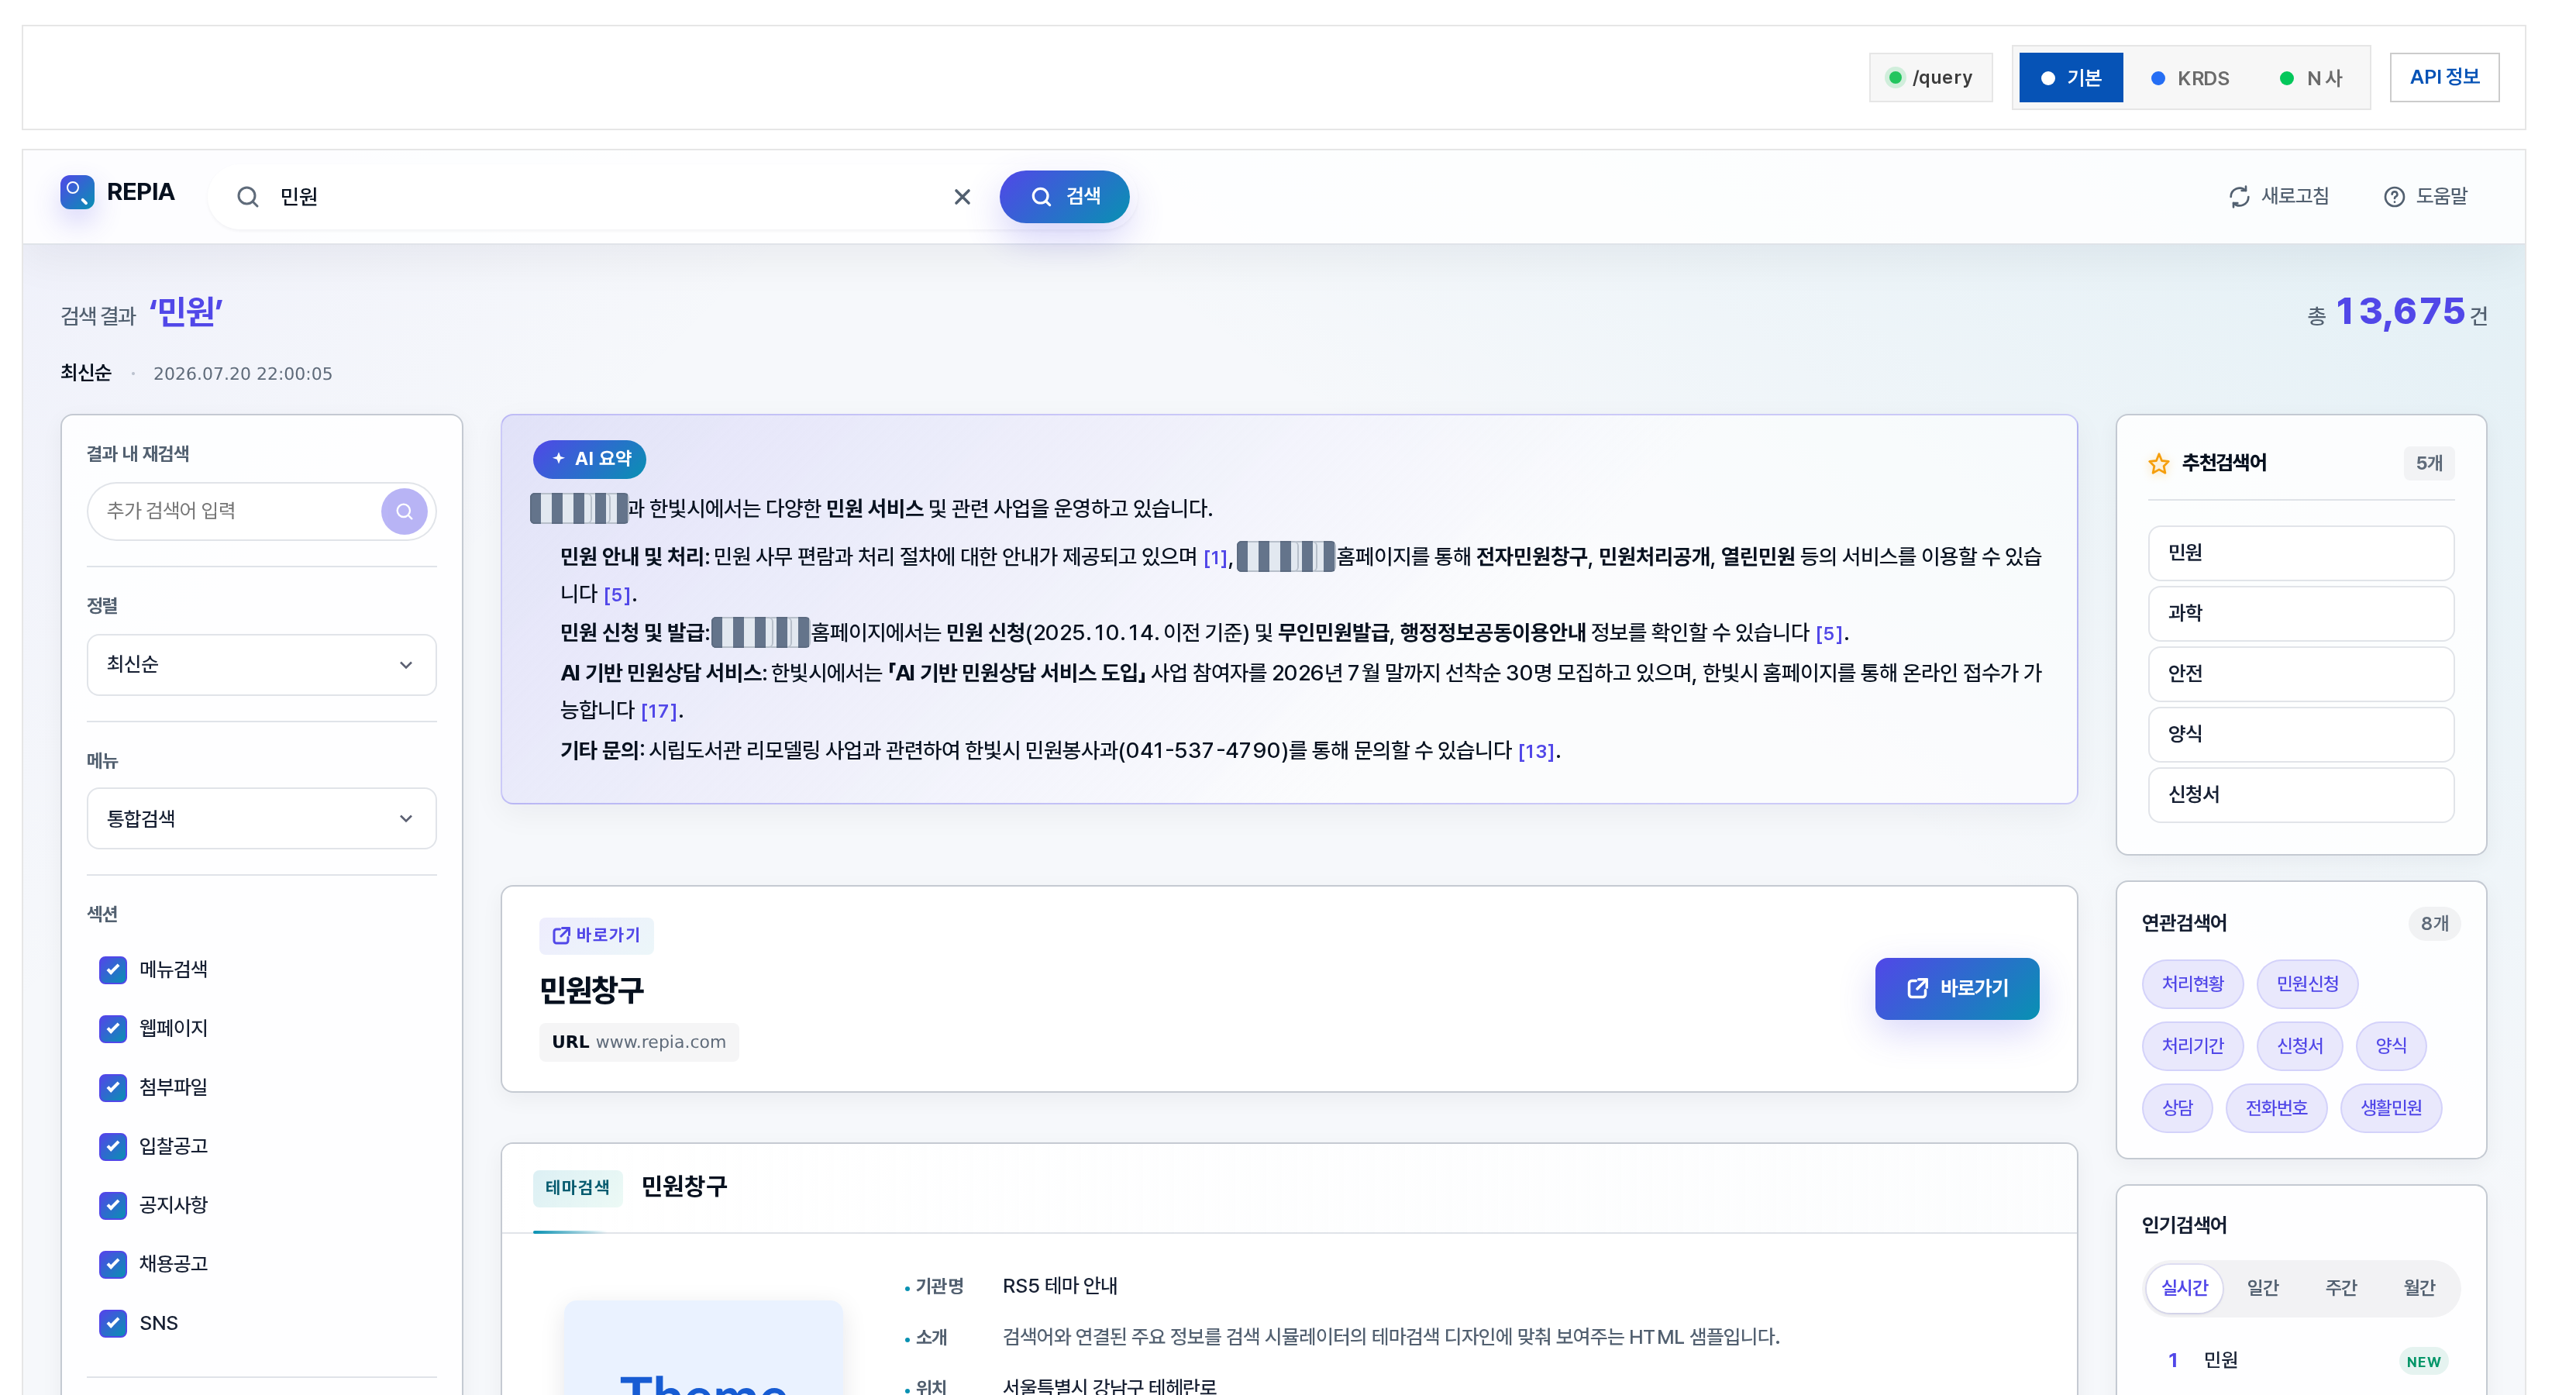Toggle the 첨부파일 checkbox
2576x1395 pixels.
(x=113, y=1087)
